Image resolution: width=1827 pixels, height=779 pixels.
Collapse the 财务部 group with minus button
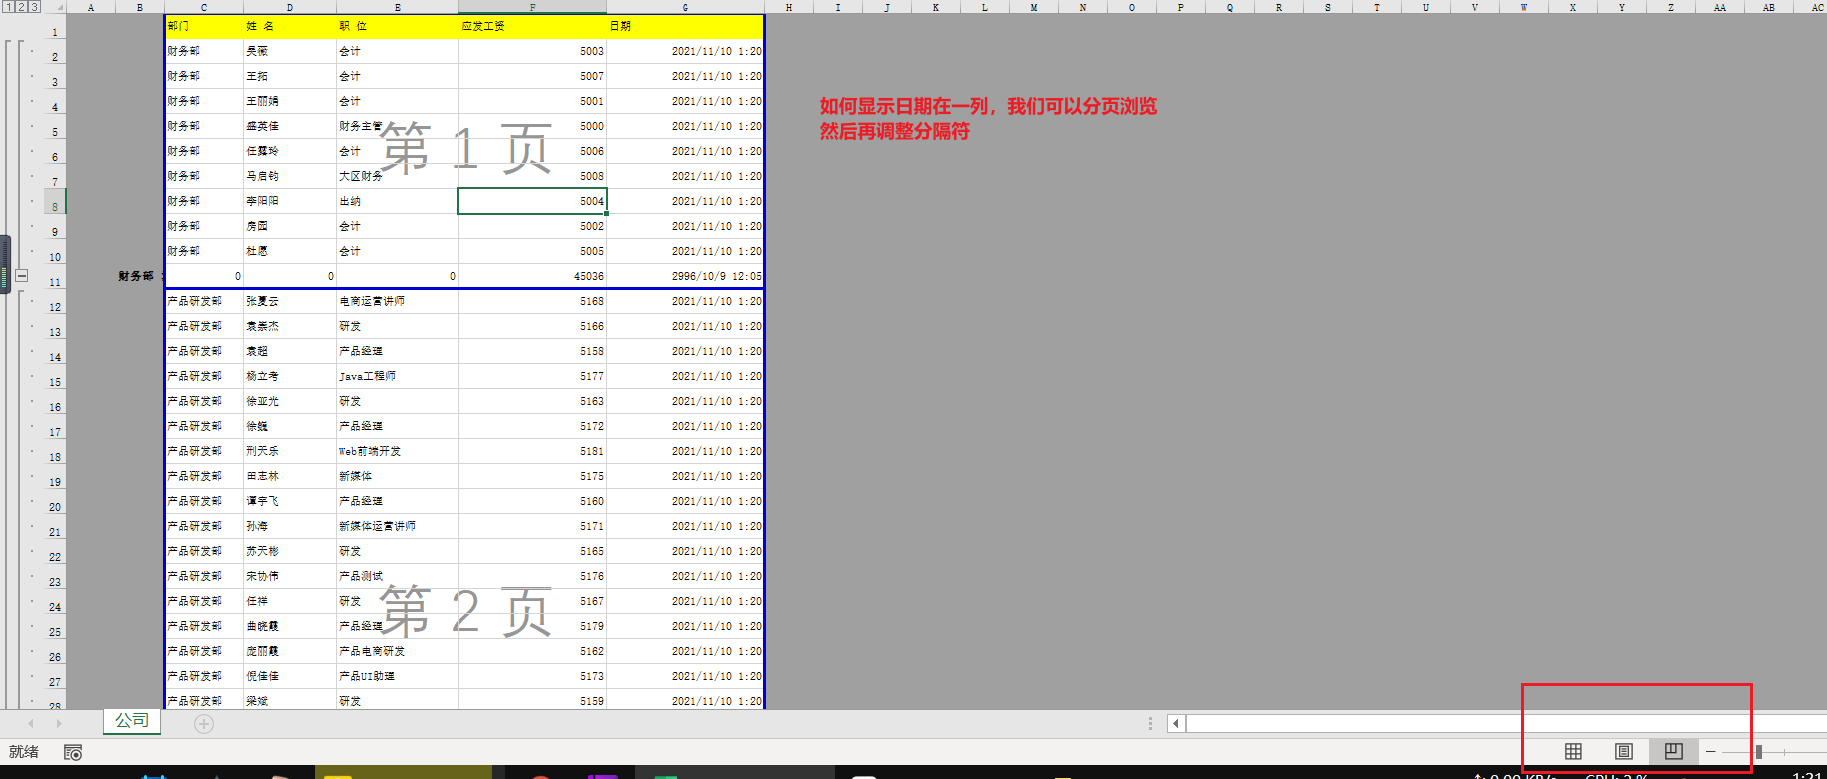pos(22,276)
